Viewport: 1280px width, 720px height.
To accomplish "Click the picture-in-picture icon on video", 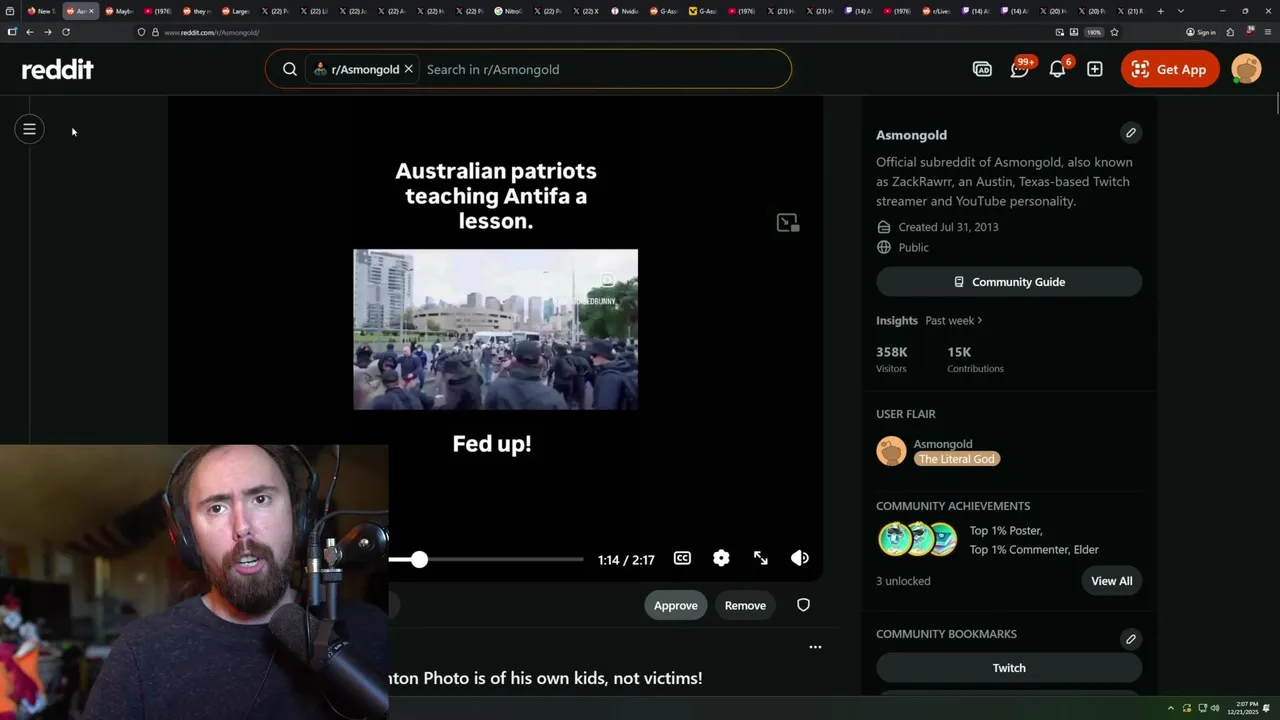I will pyautogui.click(x=788, y=223).
